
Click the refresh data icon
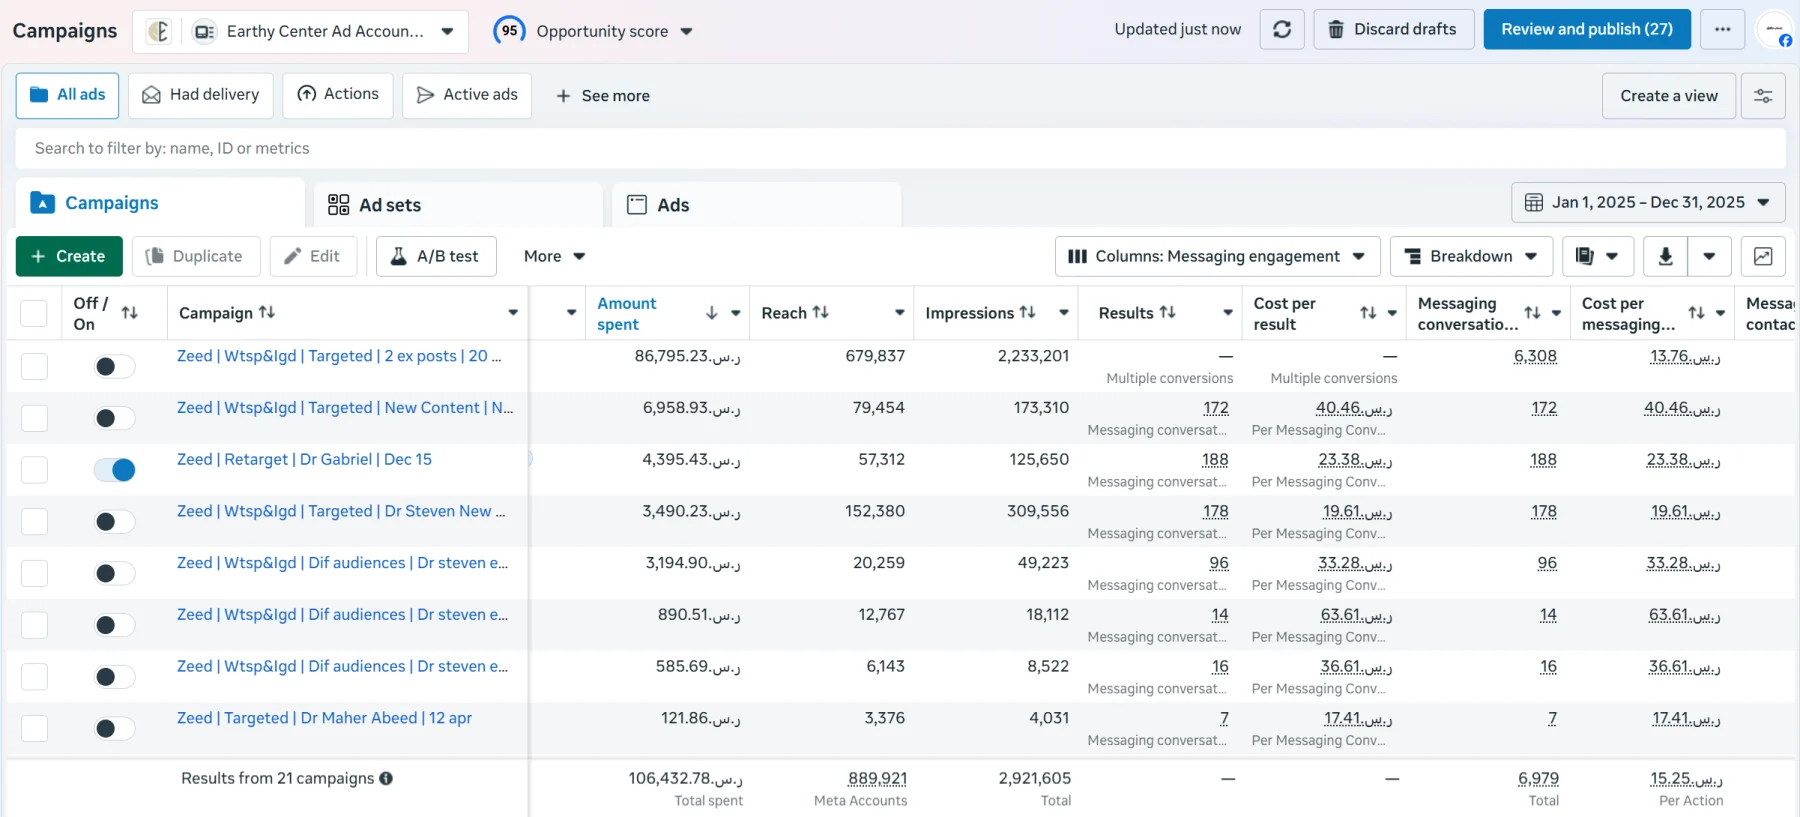1281,29
